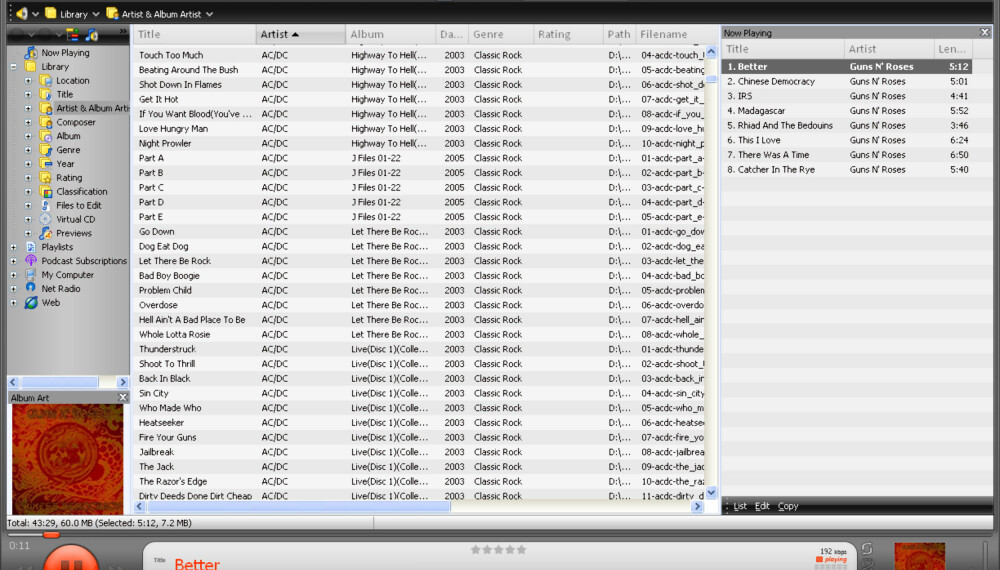Open the dropdown arrow after Library breadcrumb
This screenshot has height=570, width=1000.
[96, 14]
